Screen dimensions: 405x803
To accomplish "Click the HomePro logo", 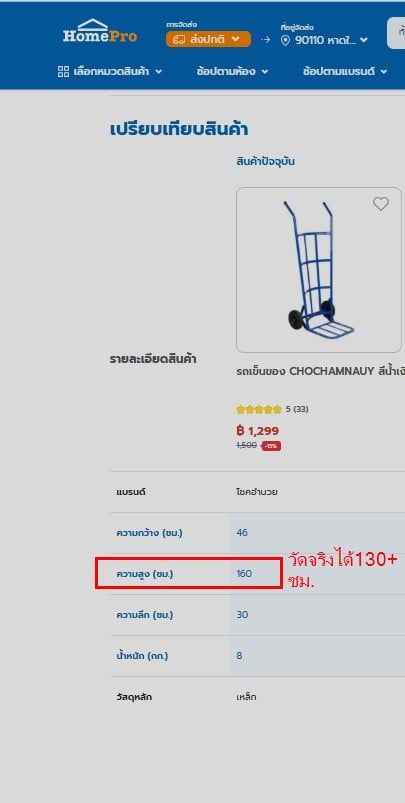I will [x=100, y=31].
